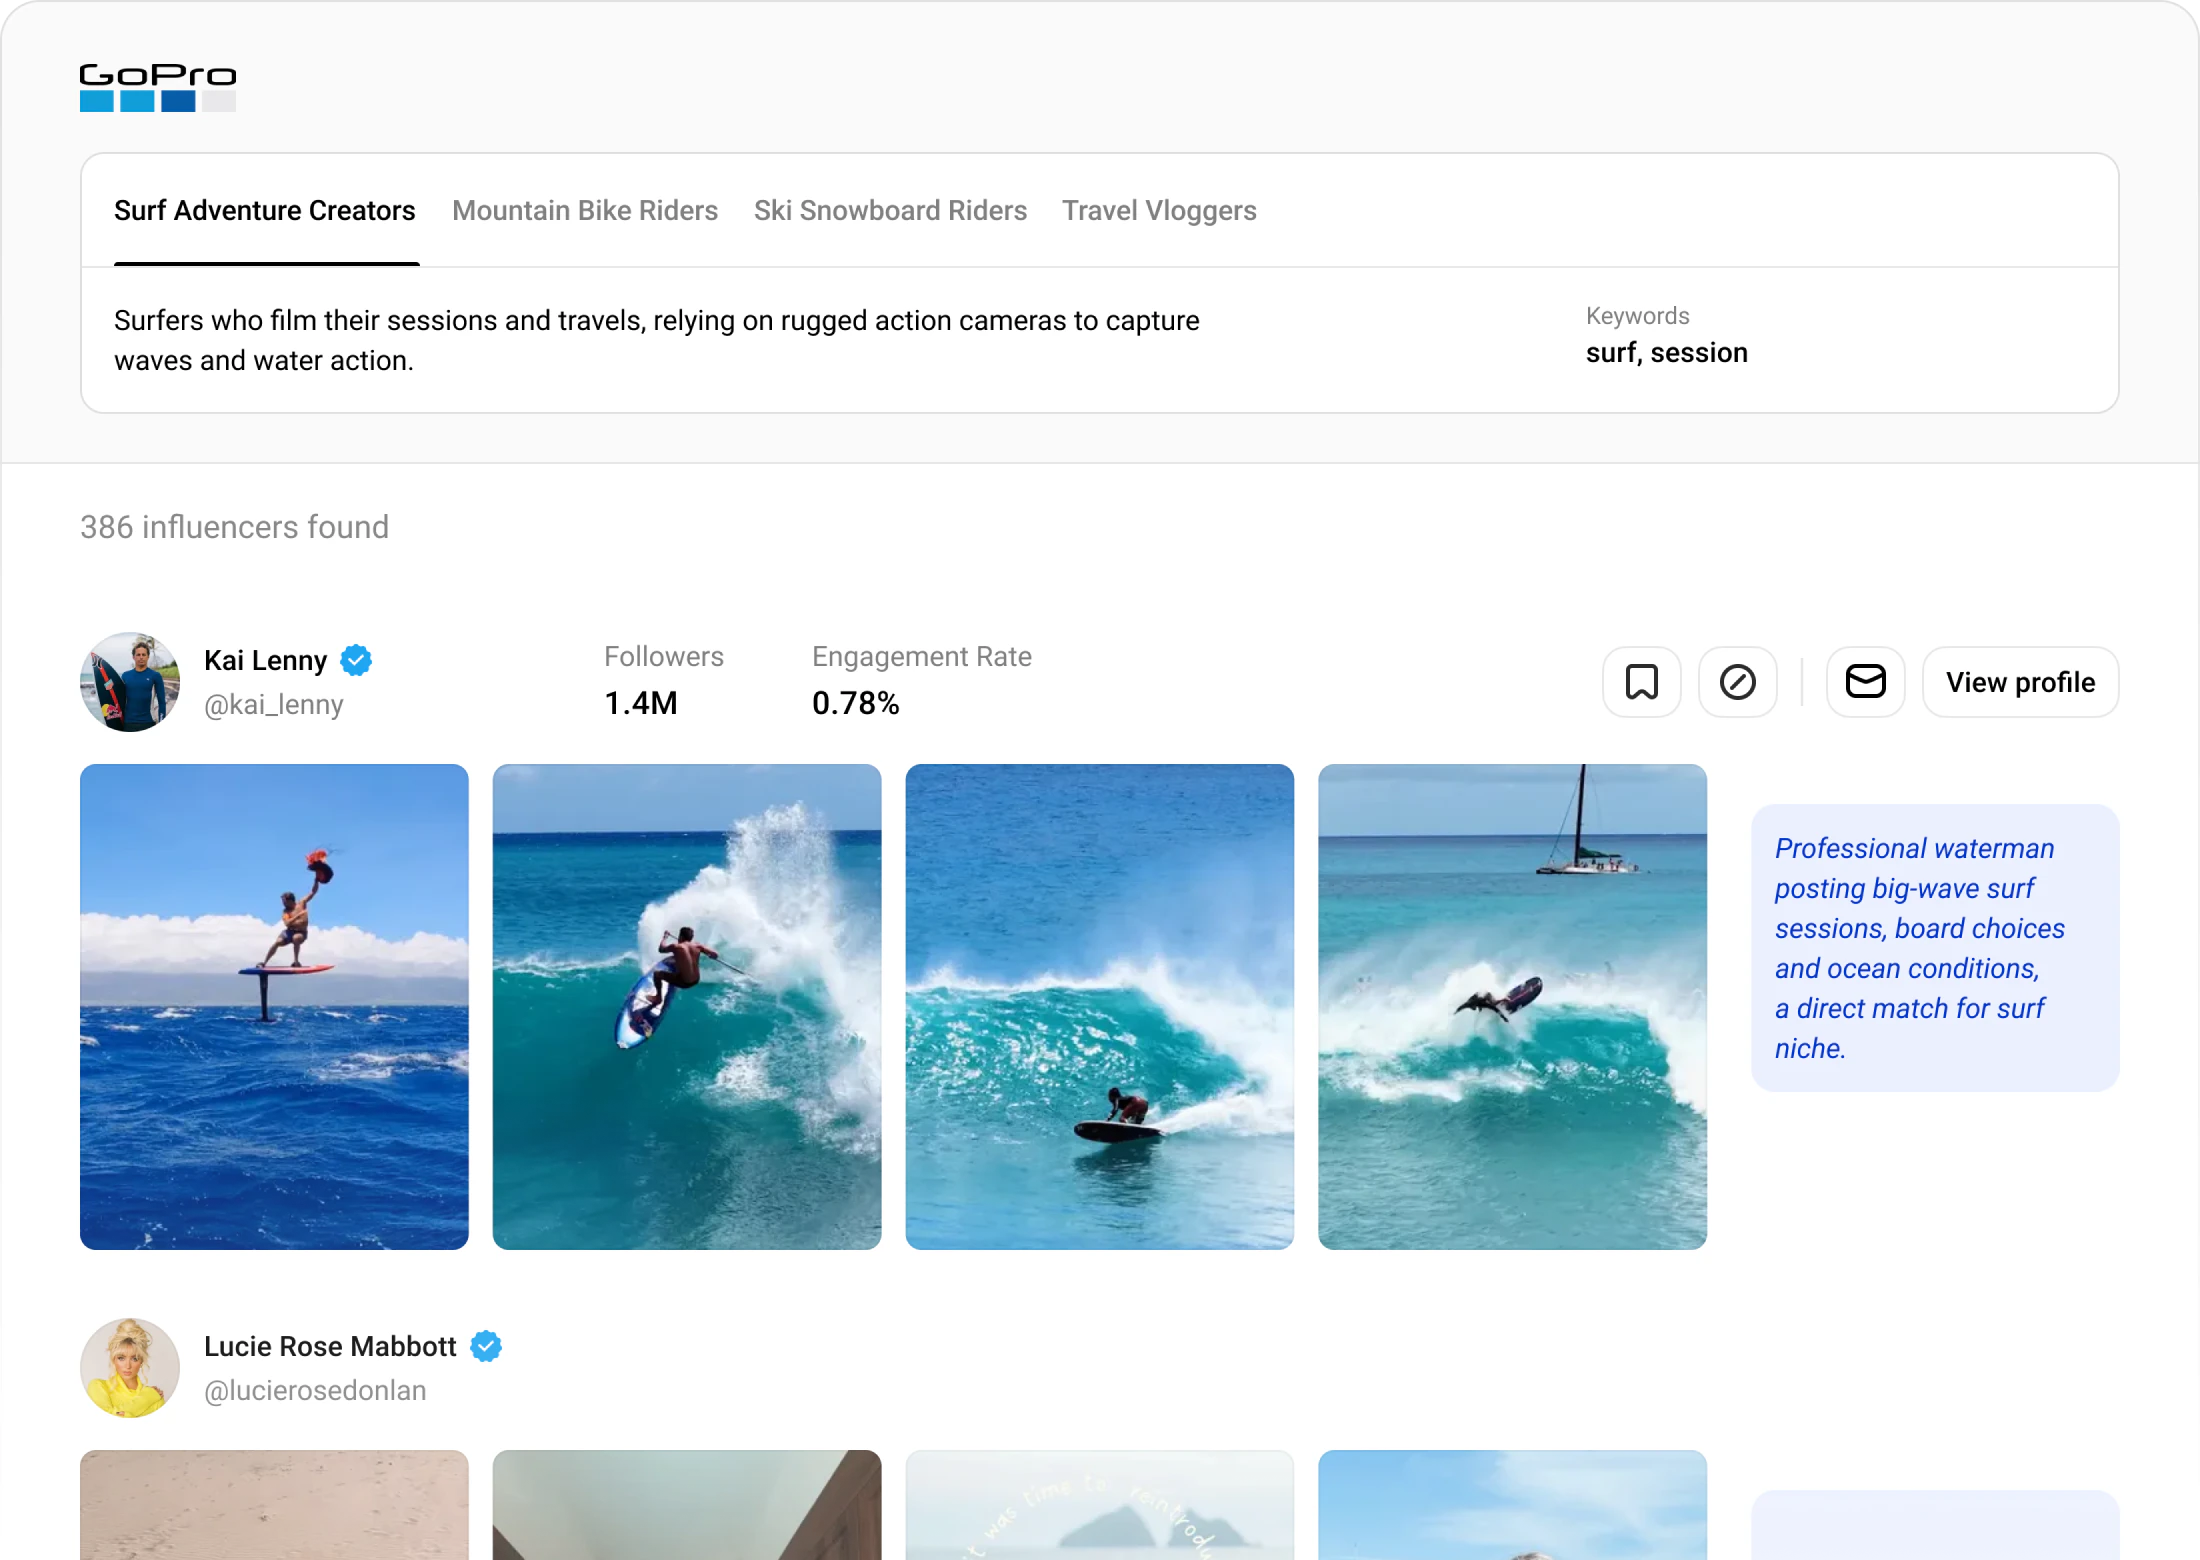Click the Keywords label
Image resolution: width=2200 pixels, height=1560 pixels.
1638,316
